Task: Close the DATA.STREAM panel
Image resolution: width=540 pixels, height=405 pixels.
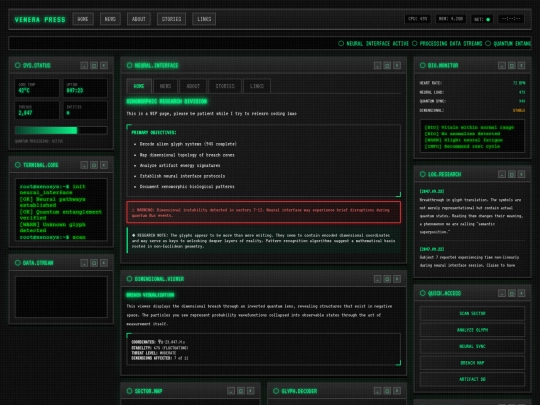Action: pyautogui.click(x=104, y=263)
